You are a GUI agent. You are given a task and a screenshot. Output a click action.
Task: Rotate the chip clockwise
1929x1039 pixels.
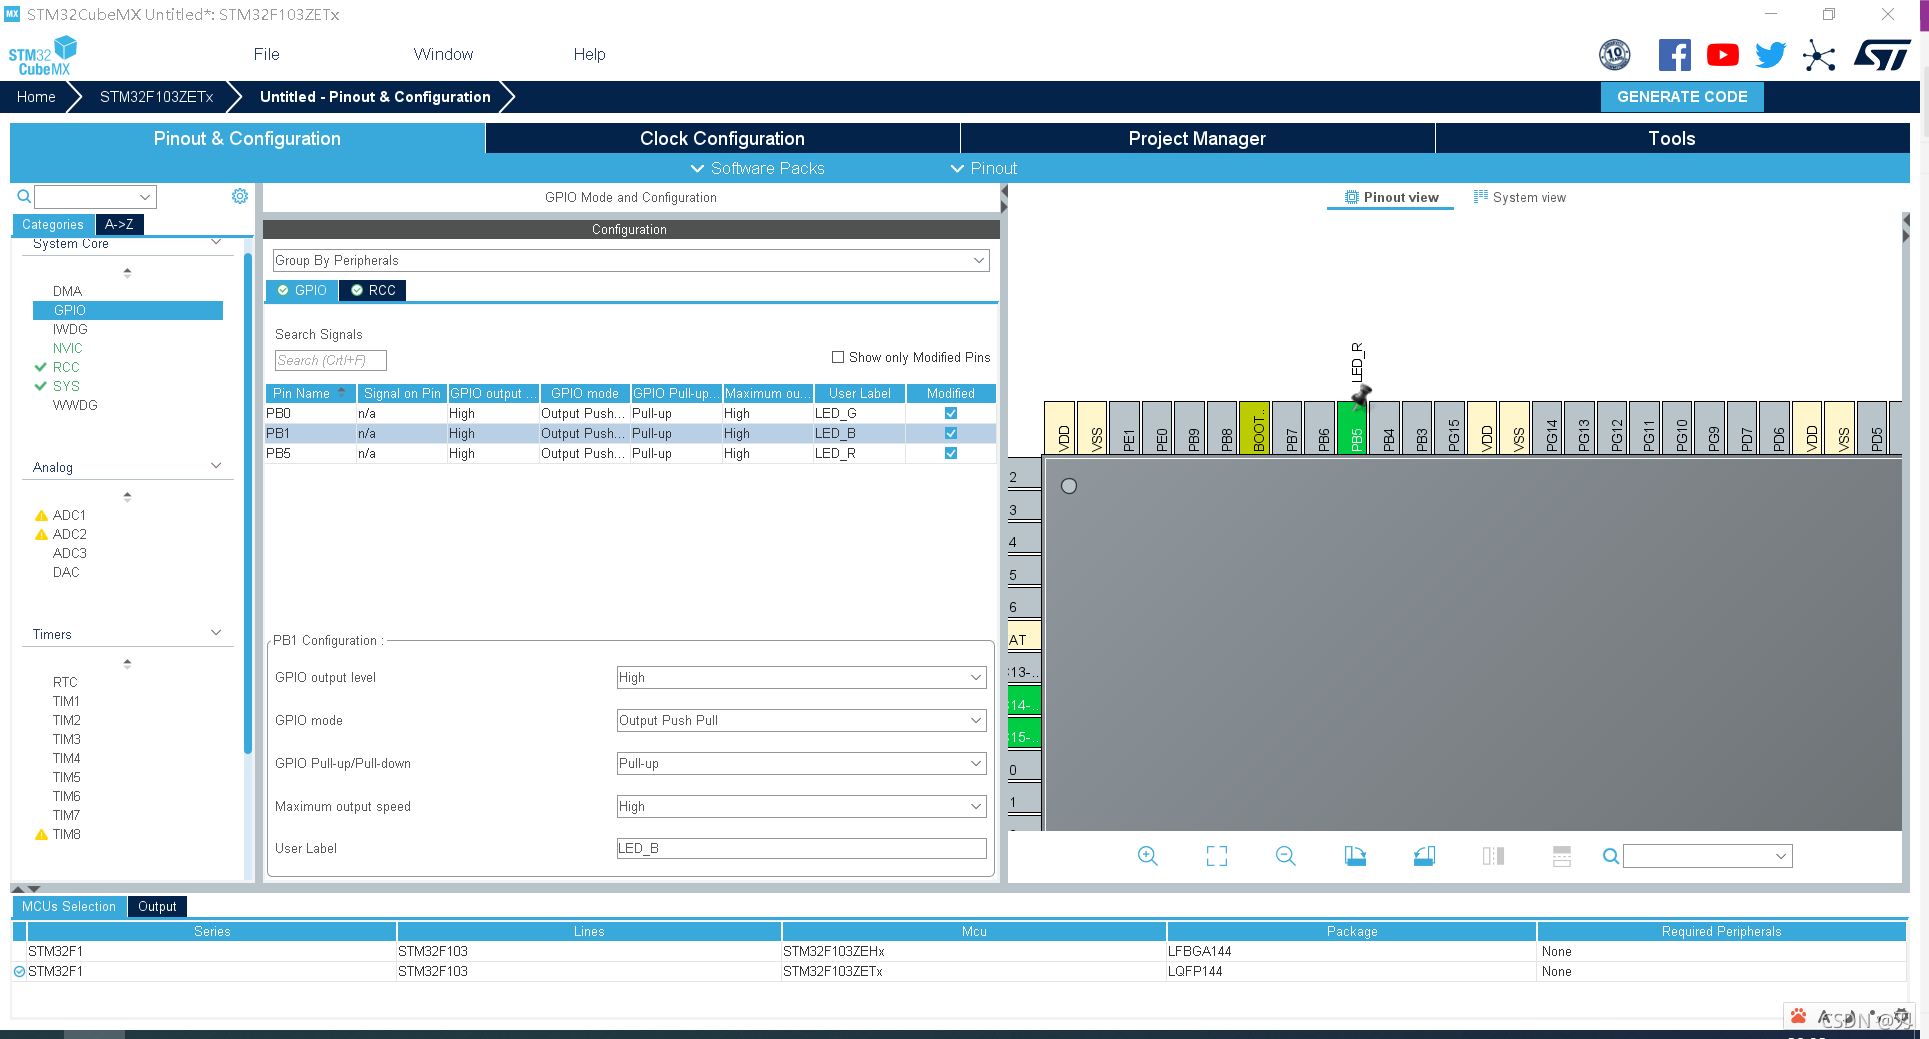click(1355, 856)
